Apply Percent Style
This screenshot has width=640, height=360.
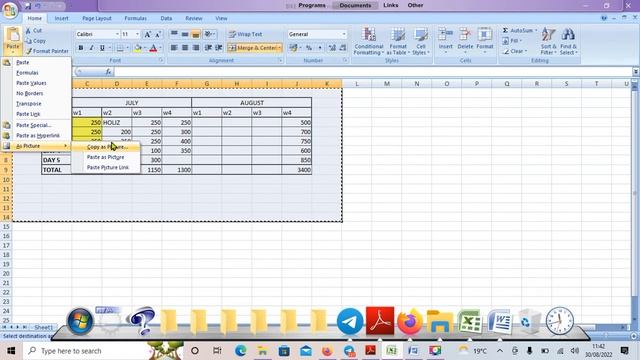309,48
